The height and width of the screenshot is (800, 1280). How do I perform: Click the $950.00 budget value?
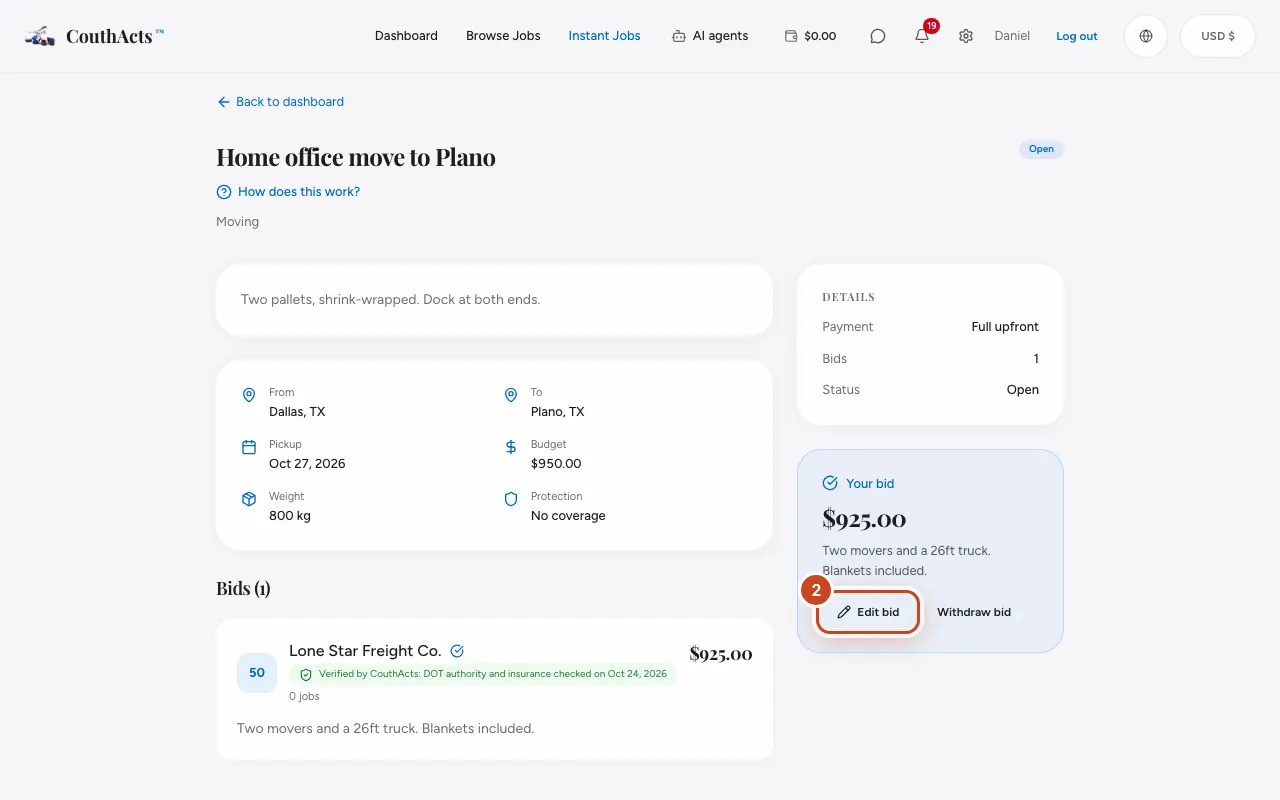556,464
